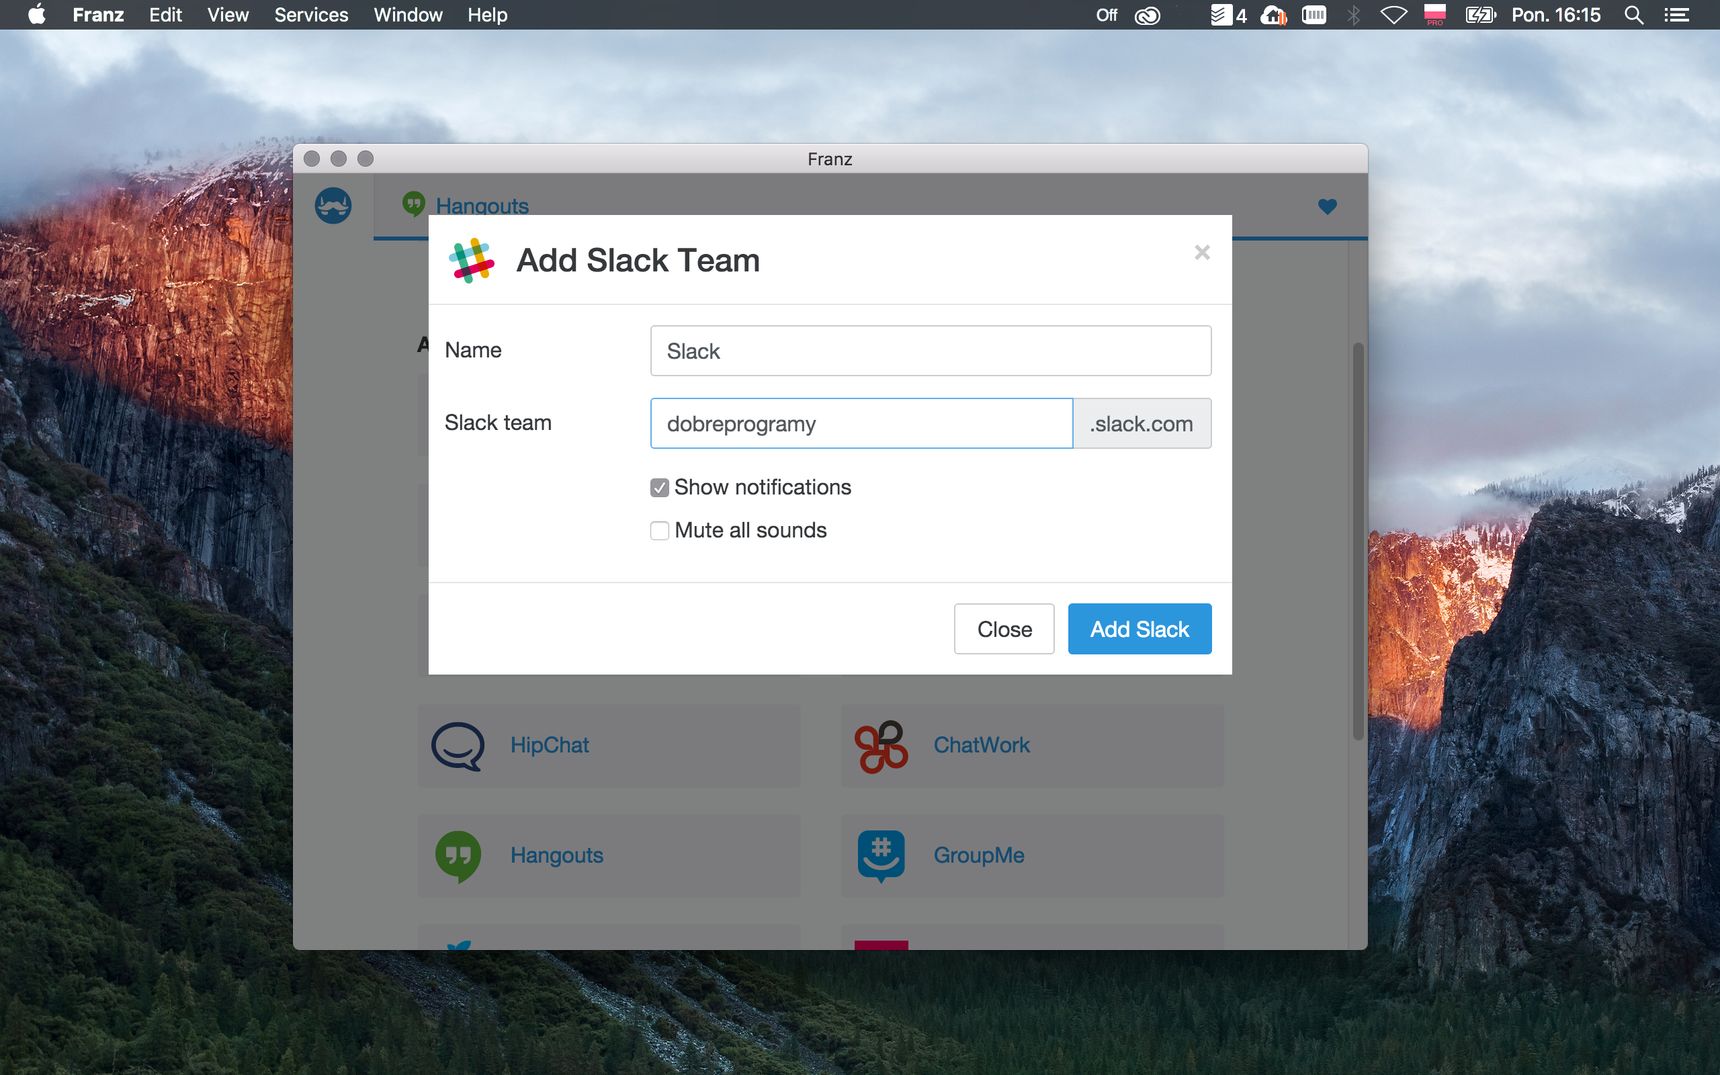
Task: Click the ChatWork service icon
Action: tap(881, 746)
